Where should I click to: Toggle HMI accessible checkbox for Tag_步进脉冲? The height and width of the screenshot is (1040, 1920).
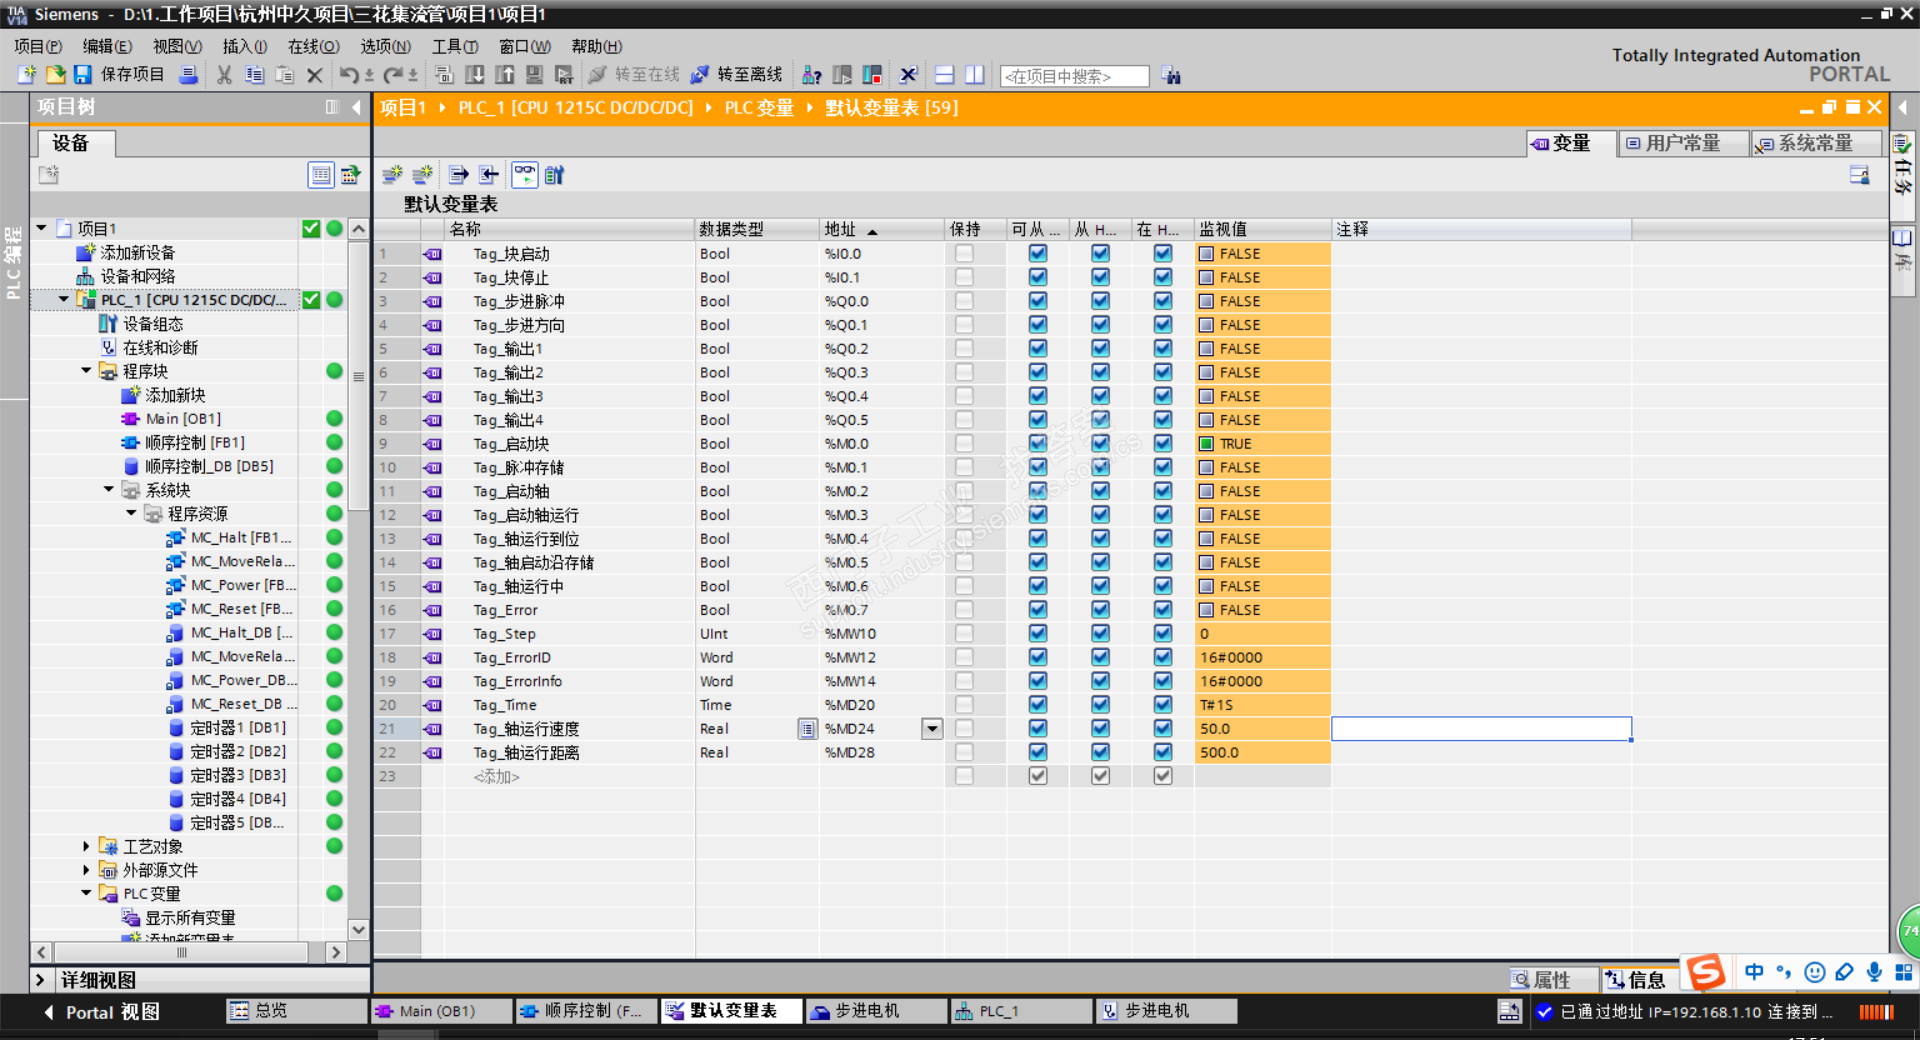click(1038, 301)
